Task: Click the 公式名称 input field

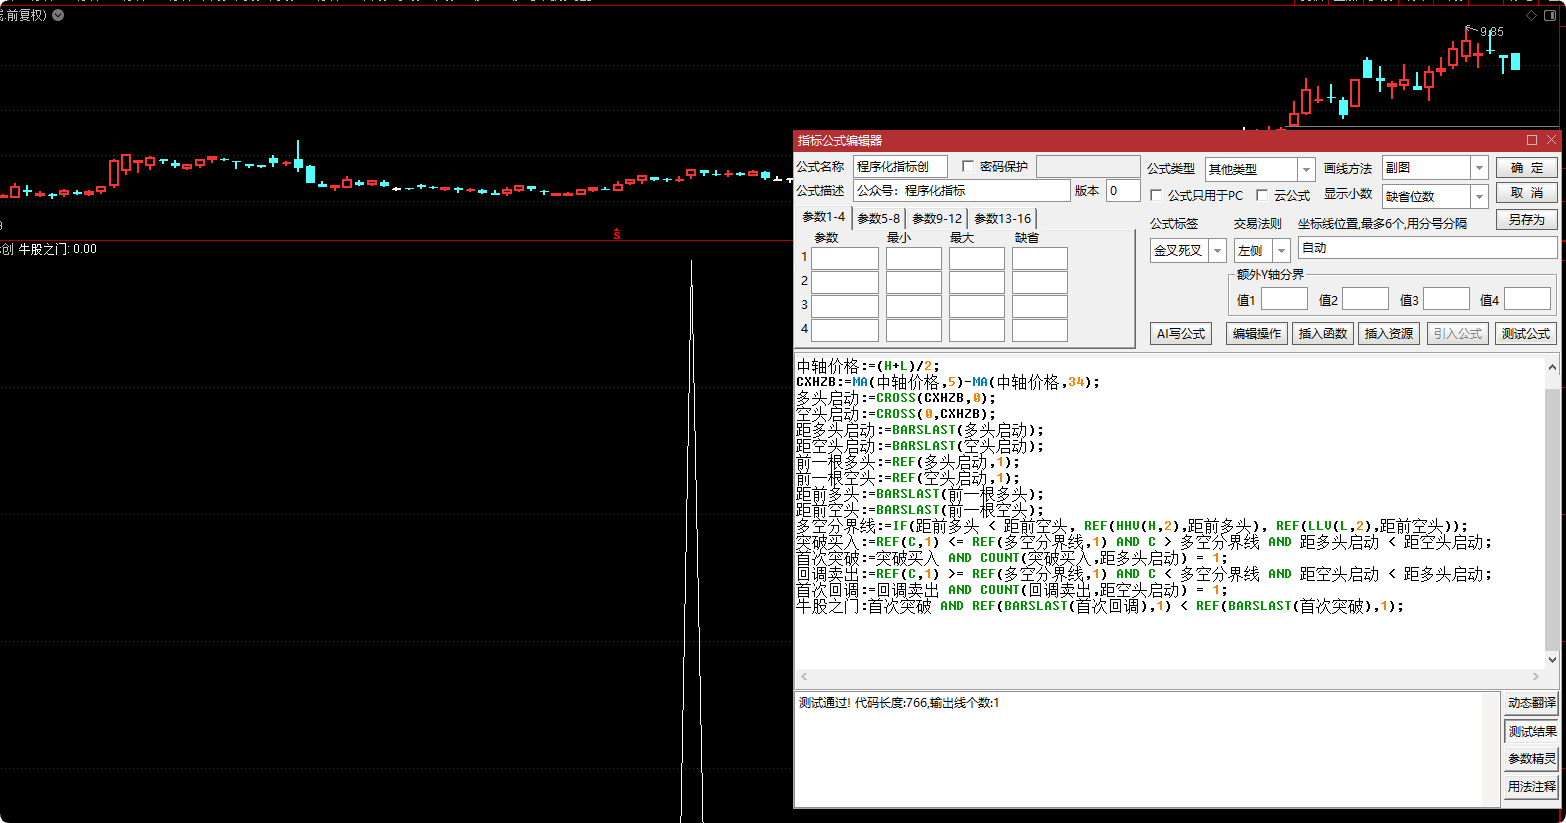Action: click(x=900, y=167)
